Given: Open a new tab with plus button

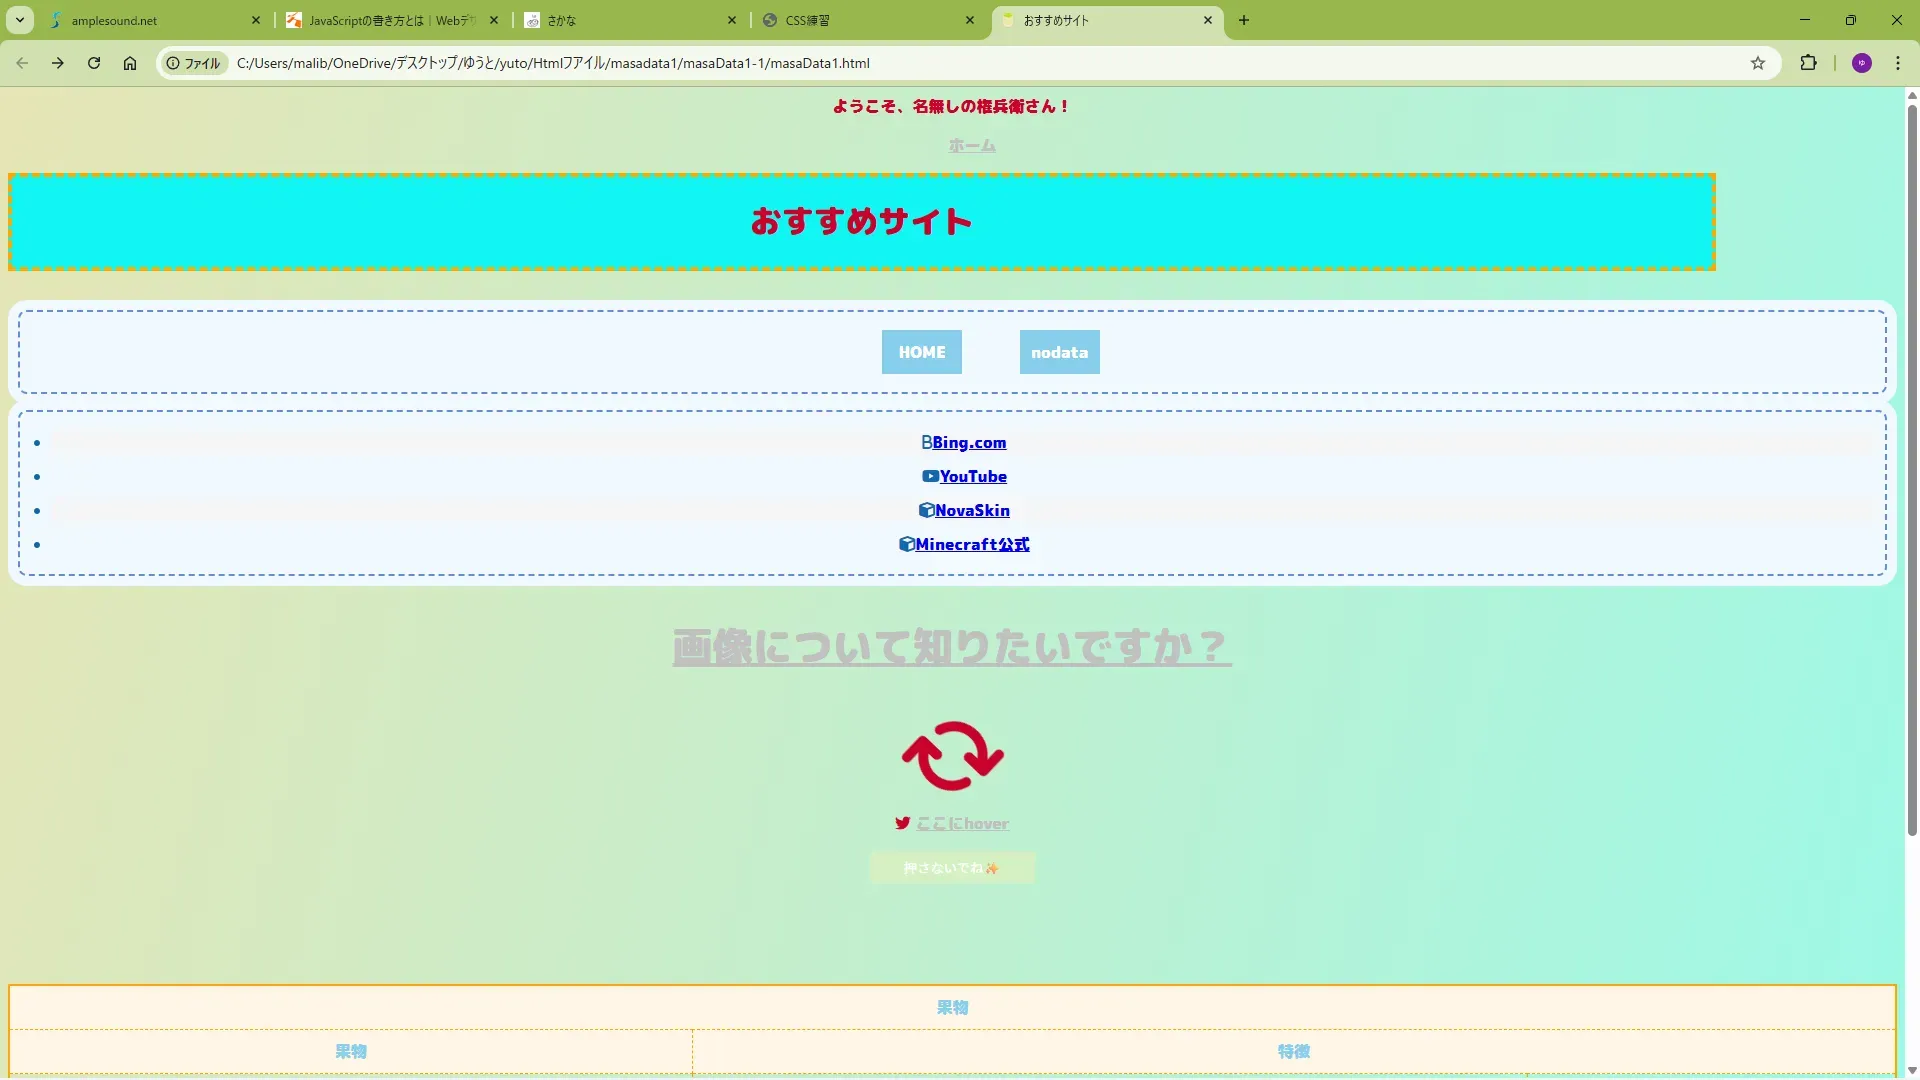Looking at the screenshot, I should click(1244, 20).
